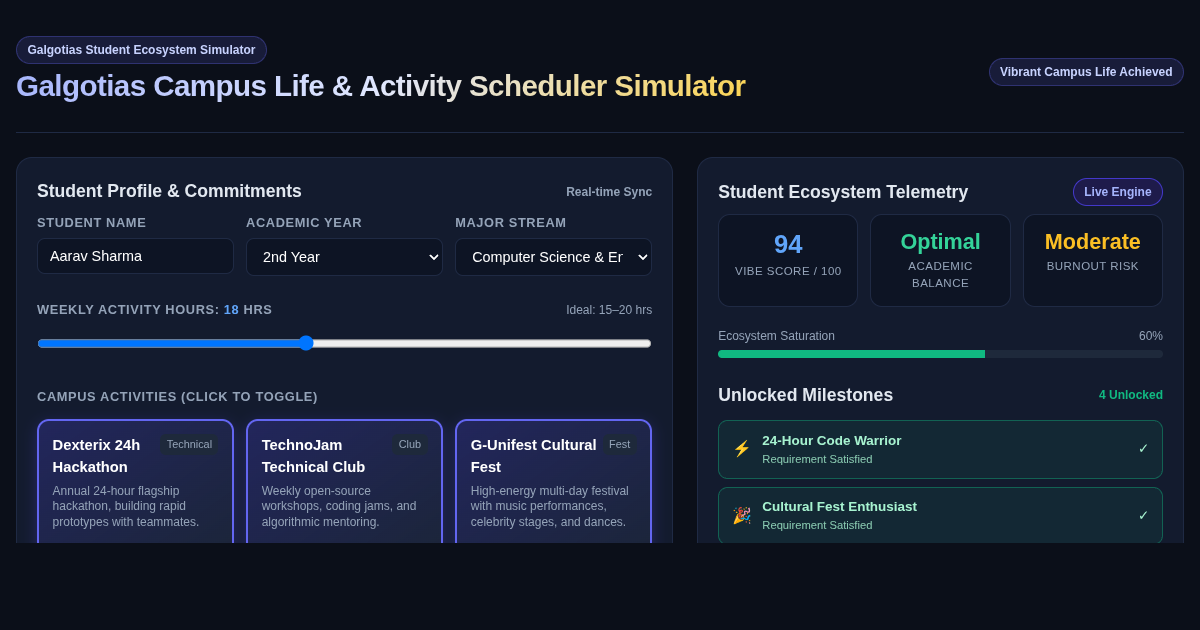Click the 4 Unlocked counter text
Viewport: 1200px width, 630px height.
click(x=1131, y=395)
